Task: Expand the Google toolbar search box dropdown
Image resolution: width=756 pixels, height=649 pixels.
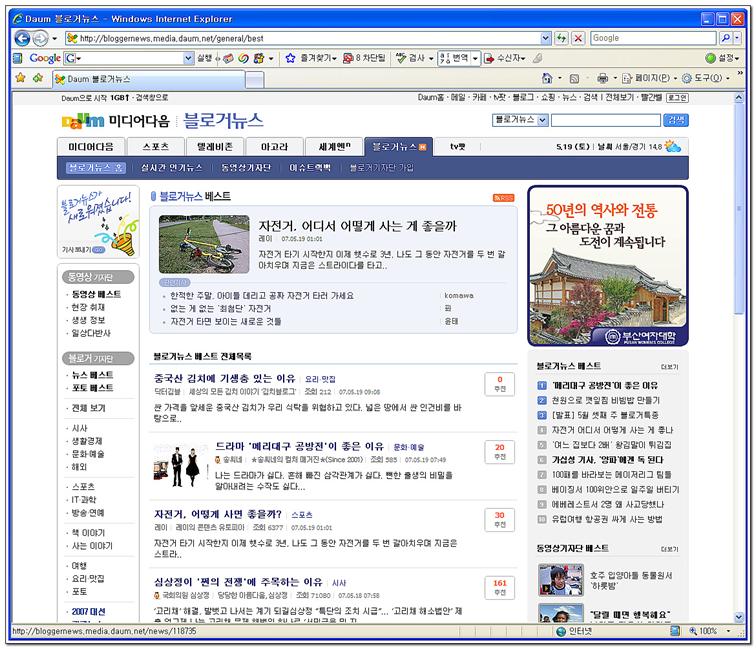Action: 189,58
